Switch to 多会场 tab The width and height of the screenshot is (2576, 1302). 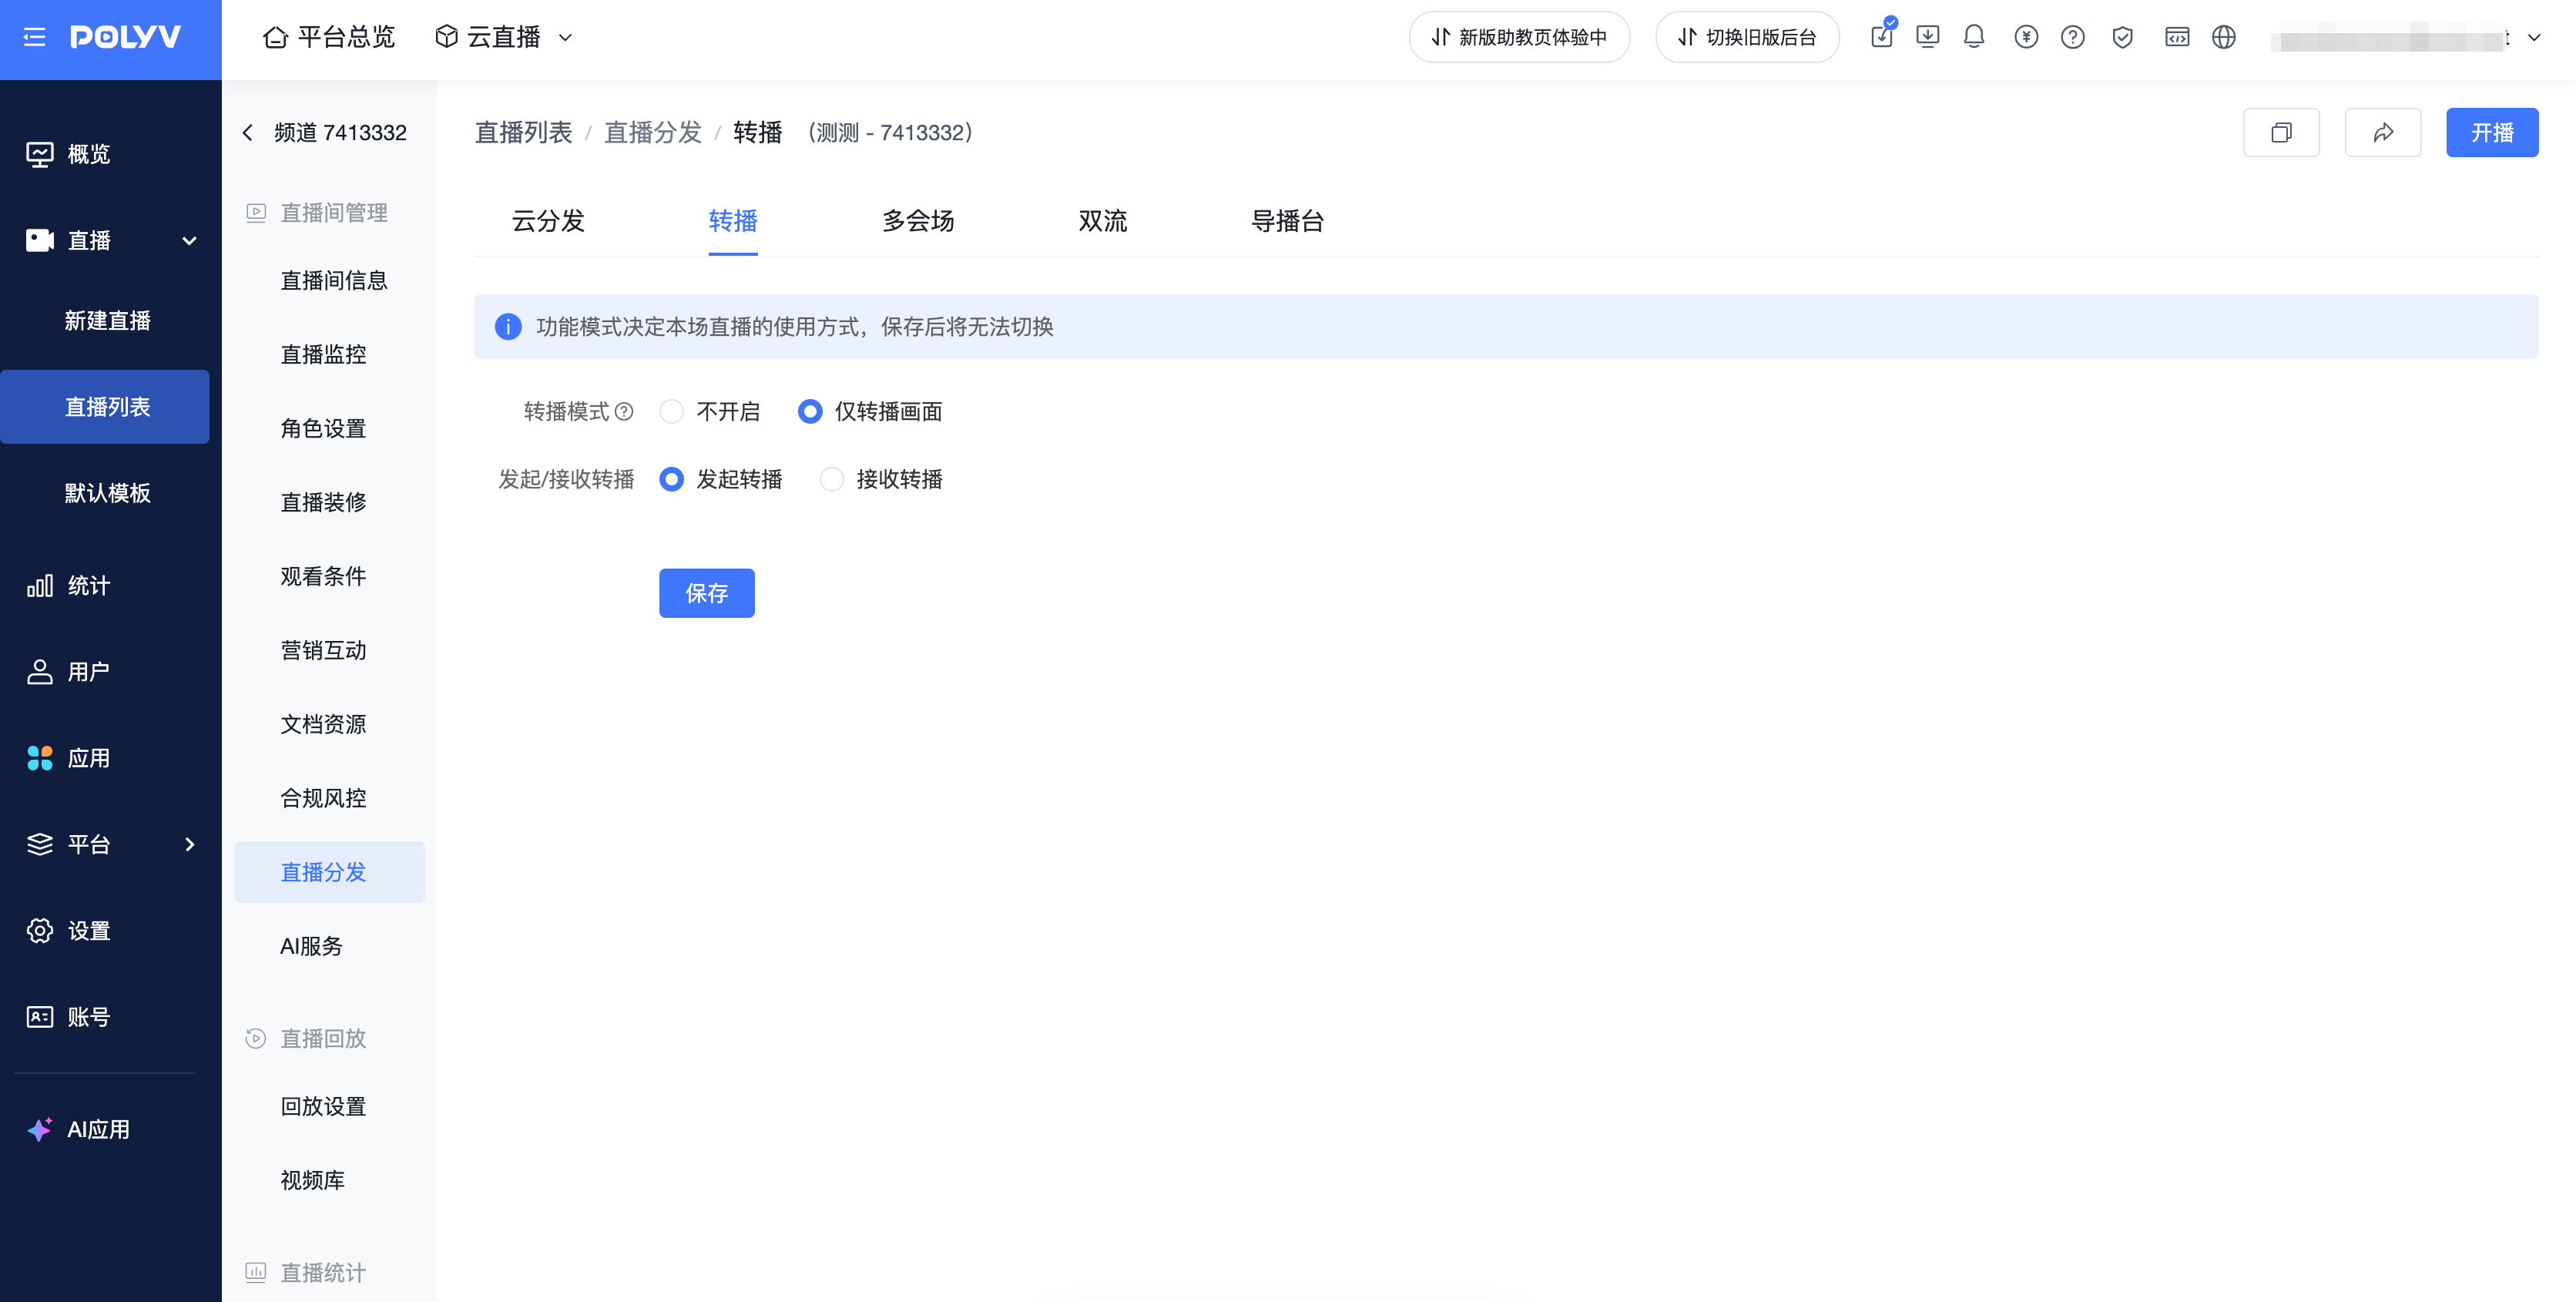[918, 221]
